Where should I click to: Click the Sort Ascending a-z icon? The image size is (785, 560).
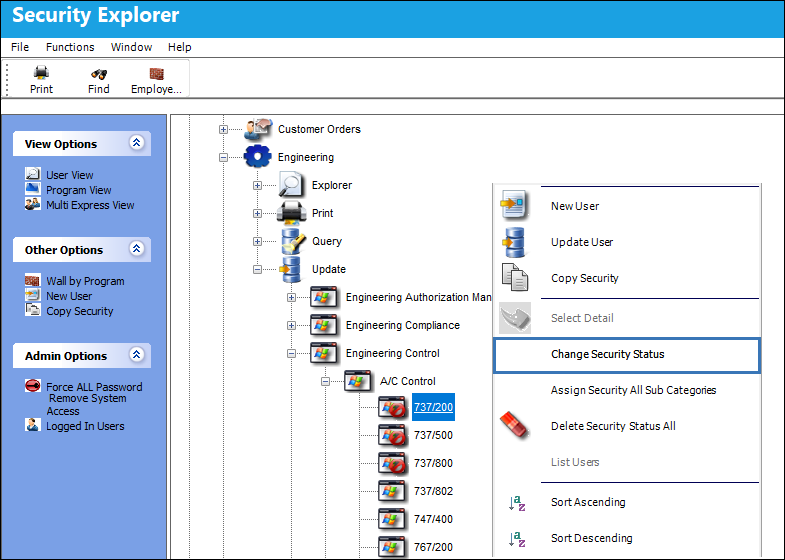click(x=517, y=502)
